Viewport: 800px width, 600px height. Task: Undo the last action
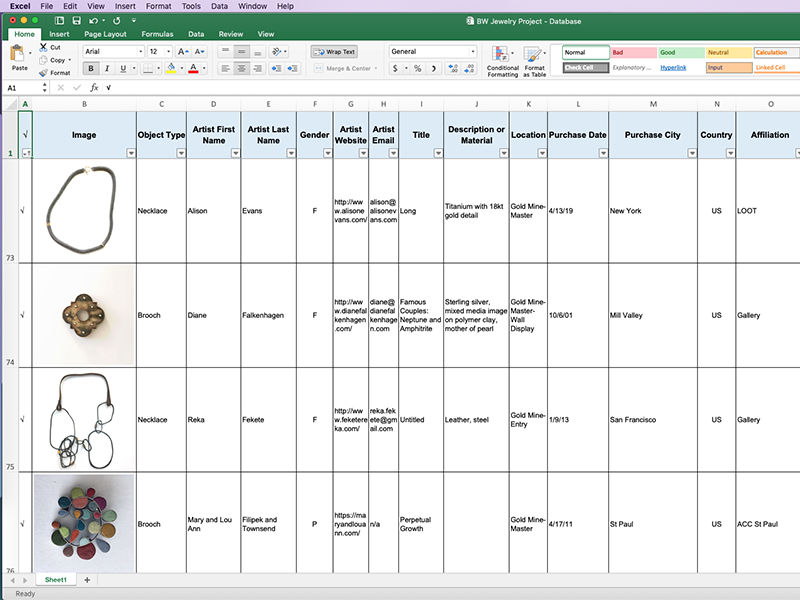[93, 21]
